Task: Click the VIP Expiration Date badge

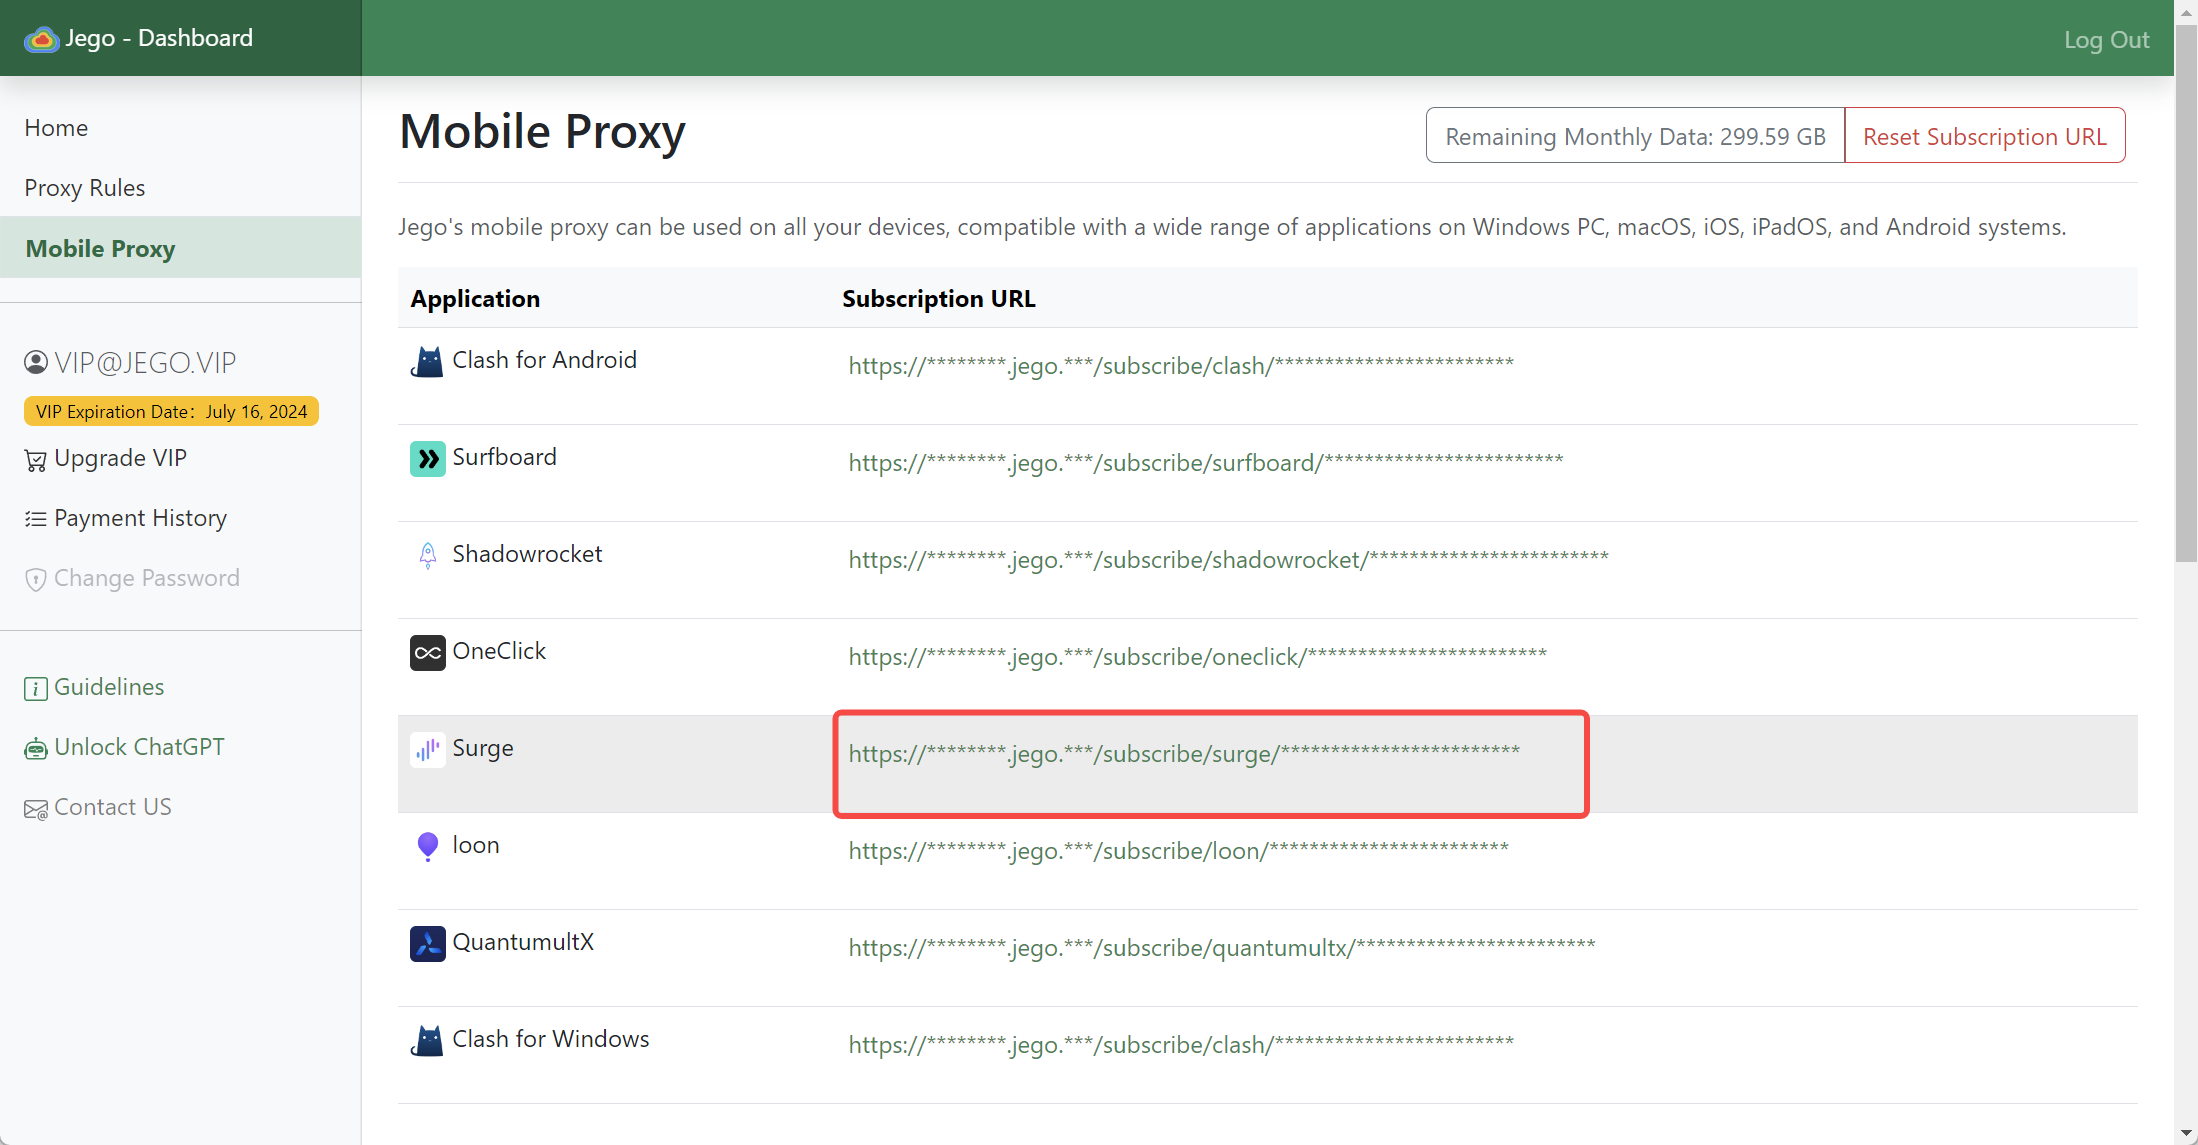Action: 171,411
